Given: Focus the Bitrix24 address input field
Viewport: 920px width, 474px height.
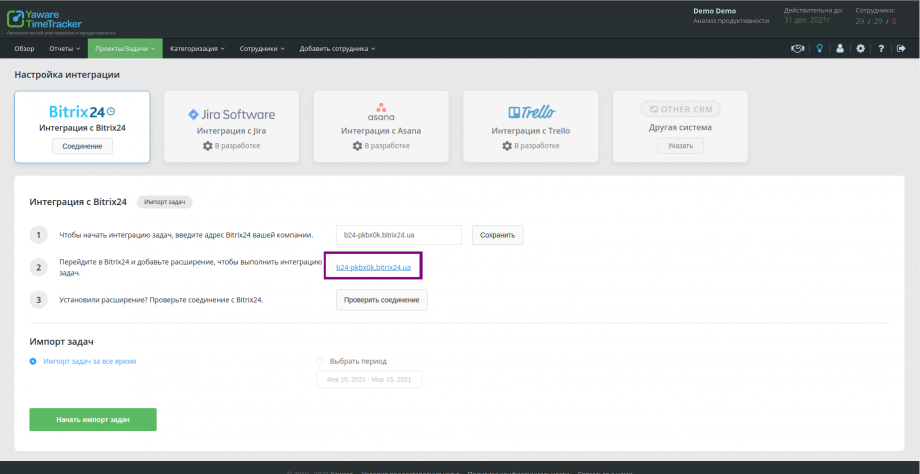Looking at the screenshot, I should point(399,235).
